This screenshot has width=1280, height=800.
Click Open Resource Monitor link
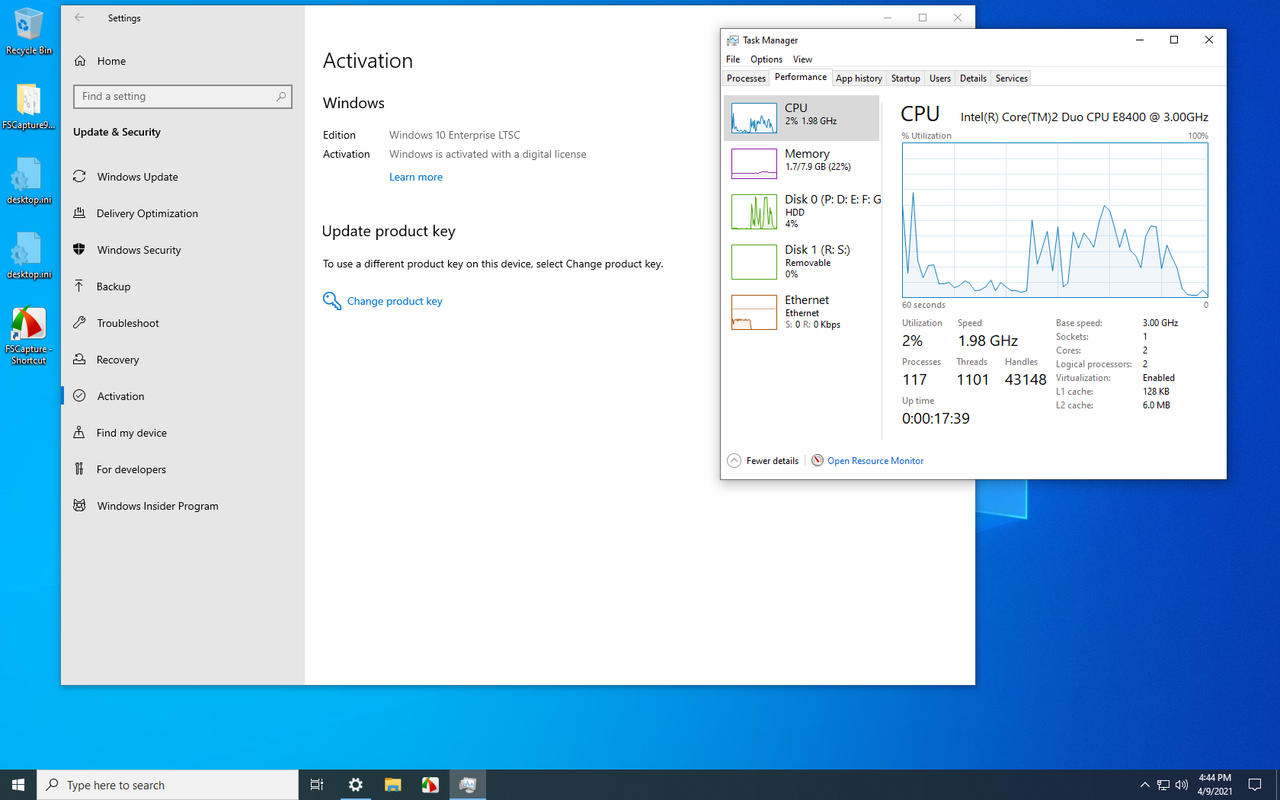[875, 461]
